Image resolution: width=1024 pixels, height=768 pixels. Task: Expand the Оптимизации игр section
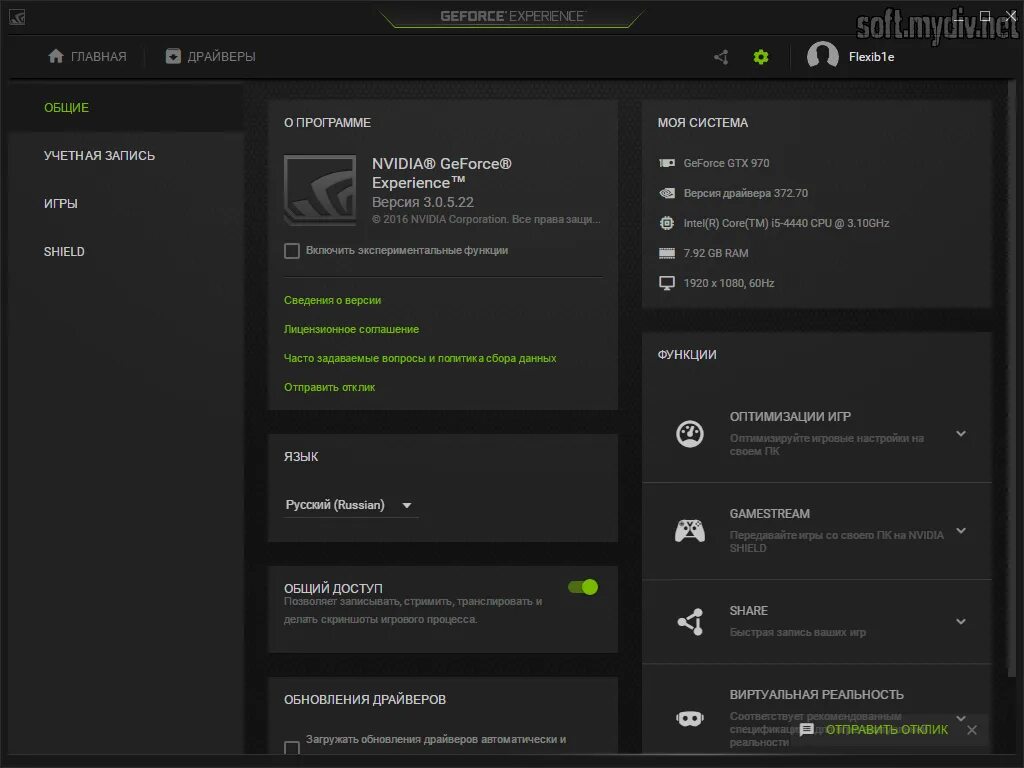pos(961,434)
